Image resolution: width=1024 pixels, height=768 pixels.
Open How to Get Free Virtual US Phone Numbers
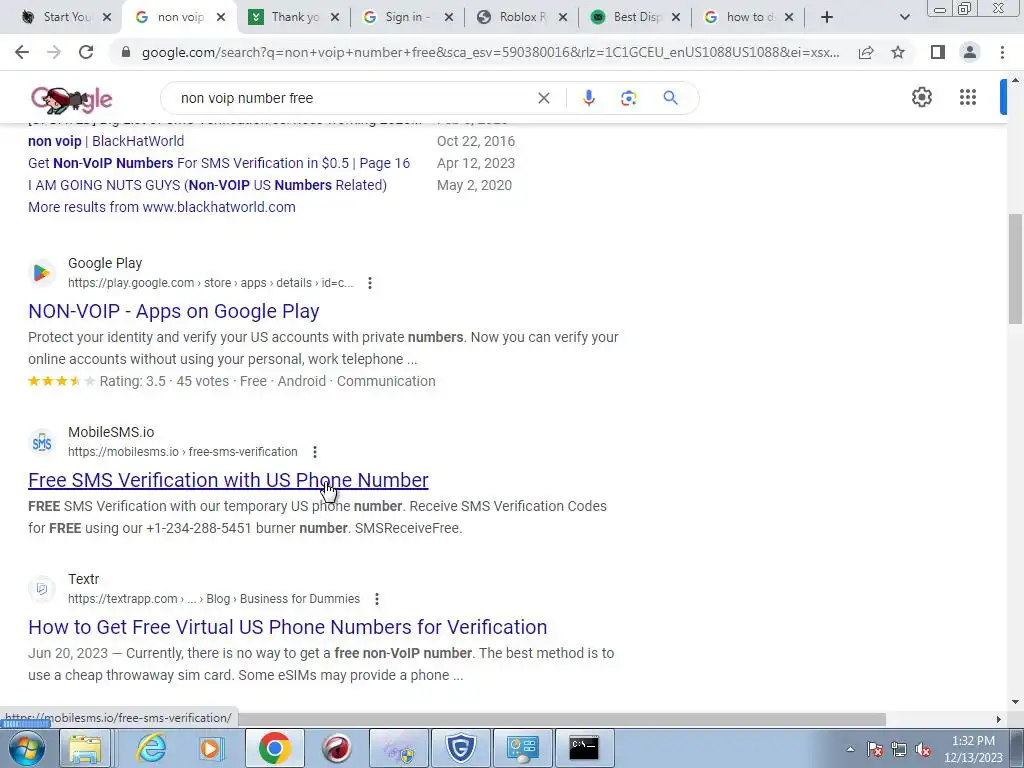[287, 627]
